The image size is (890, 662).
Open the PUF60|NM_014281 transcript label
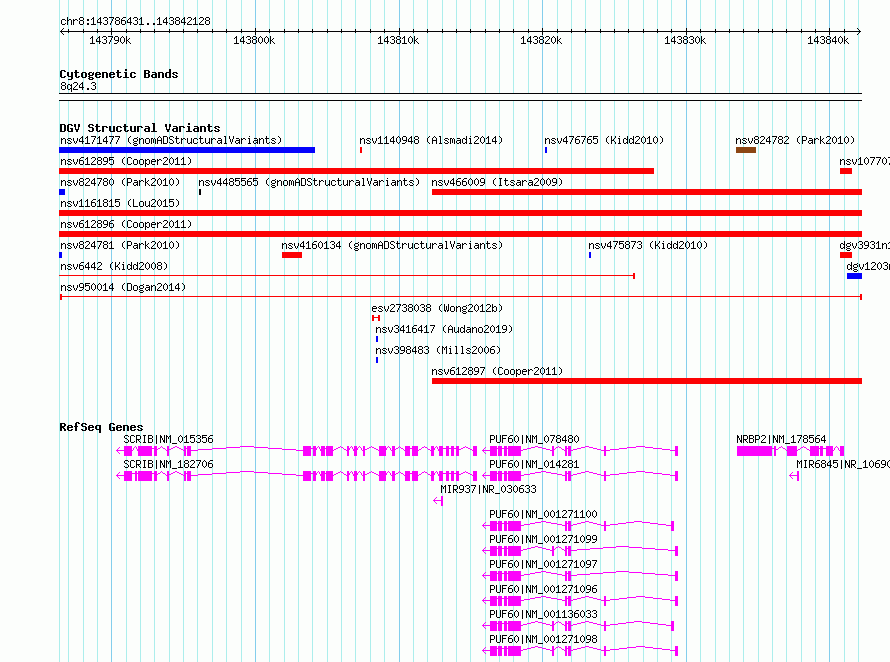tap(534, 464)
